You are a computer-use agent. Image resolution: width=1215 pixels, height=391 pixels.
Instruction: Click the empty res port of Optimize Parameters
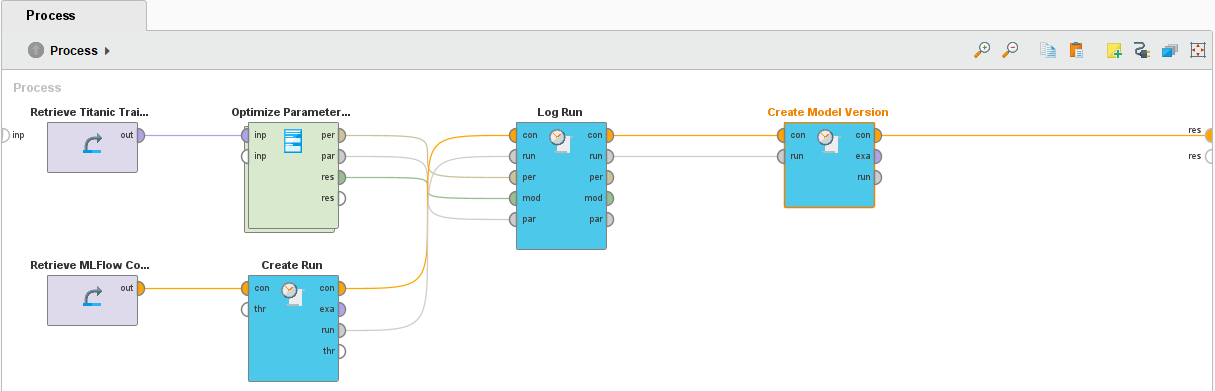tap(341, 198)
